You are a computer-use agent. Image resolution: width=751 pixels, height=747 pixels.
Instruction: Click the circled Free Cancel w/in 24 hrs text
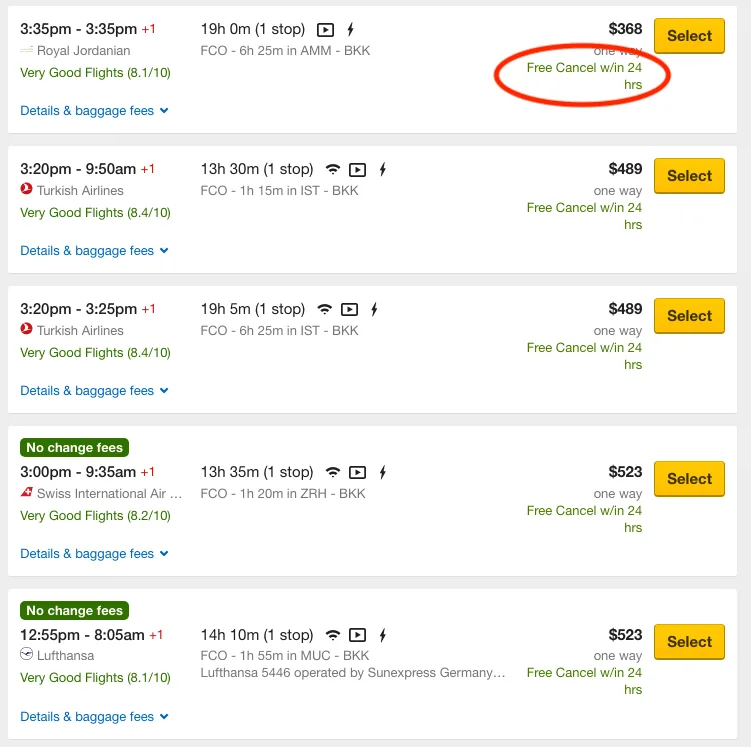[x=585, y=76]
